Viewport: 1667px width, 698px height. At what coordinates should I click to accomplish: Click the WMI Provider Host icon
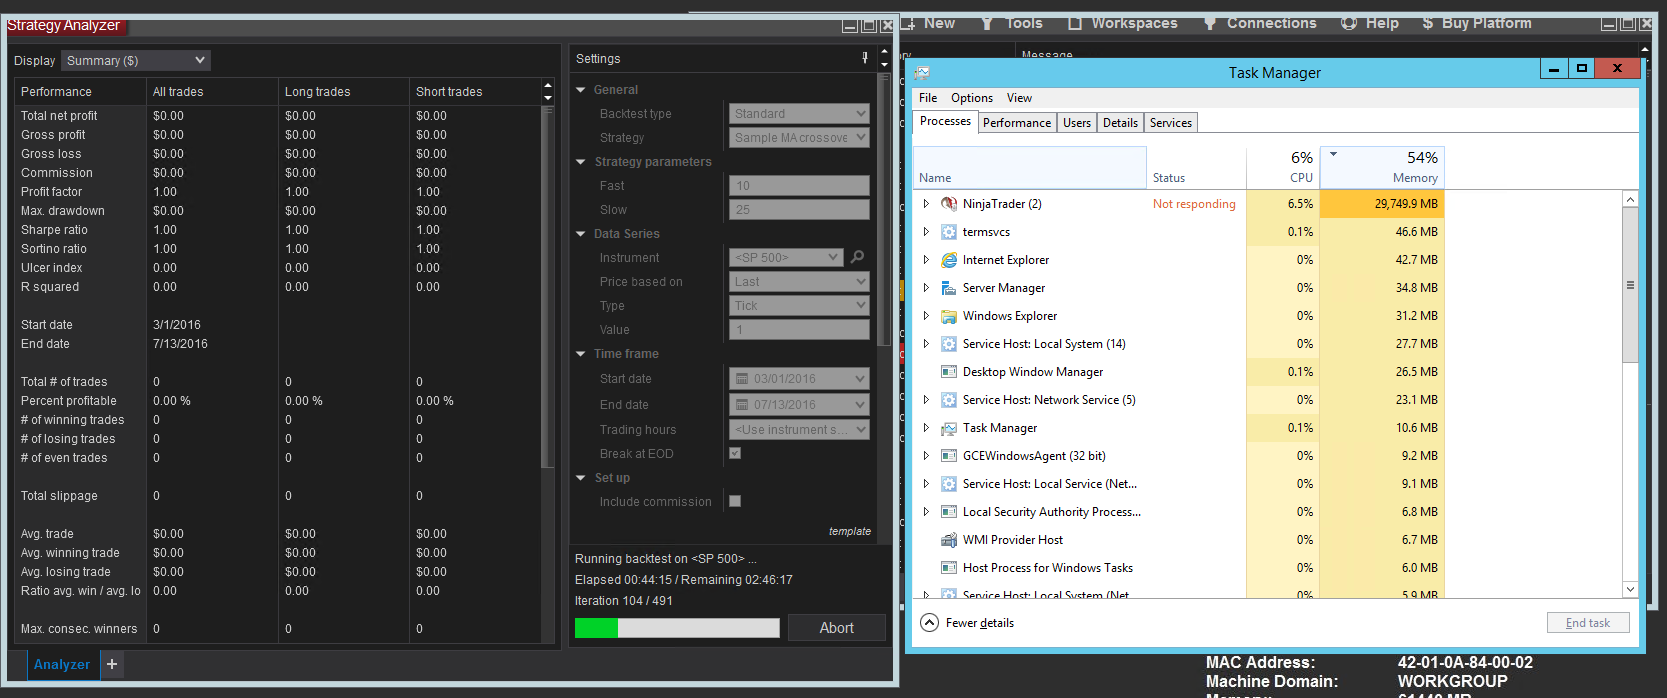click(x=949, y=540)
